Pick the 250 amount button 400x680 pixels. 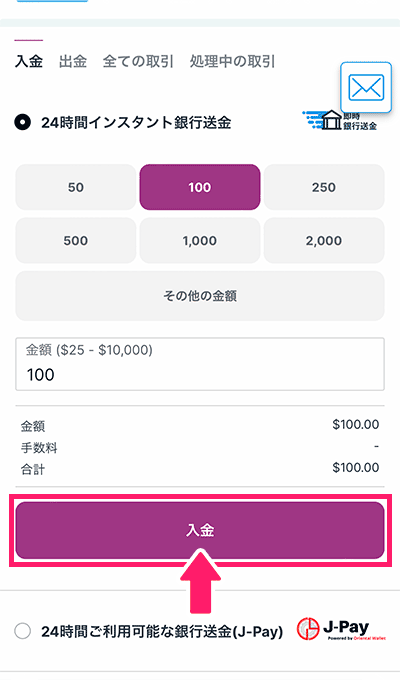pos(324,187)
